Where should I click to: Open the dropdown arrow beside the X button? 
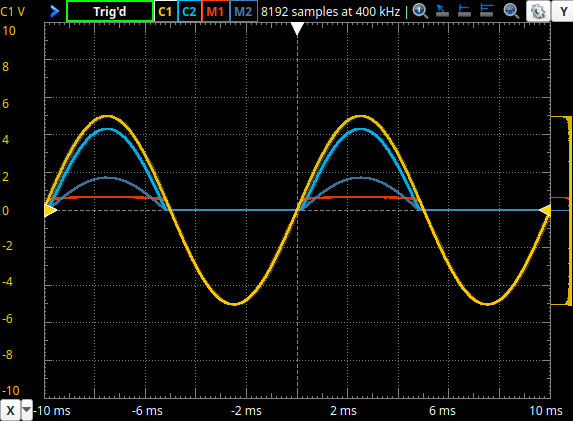27,410
